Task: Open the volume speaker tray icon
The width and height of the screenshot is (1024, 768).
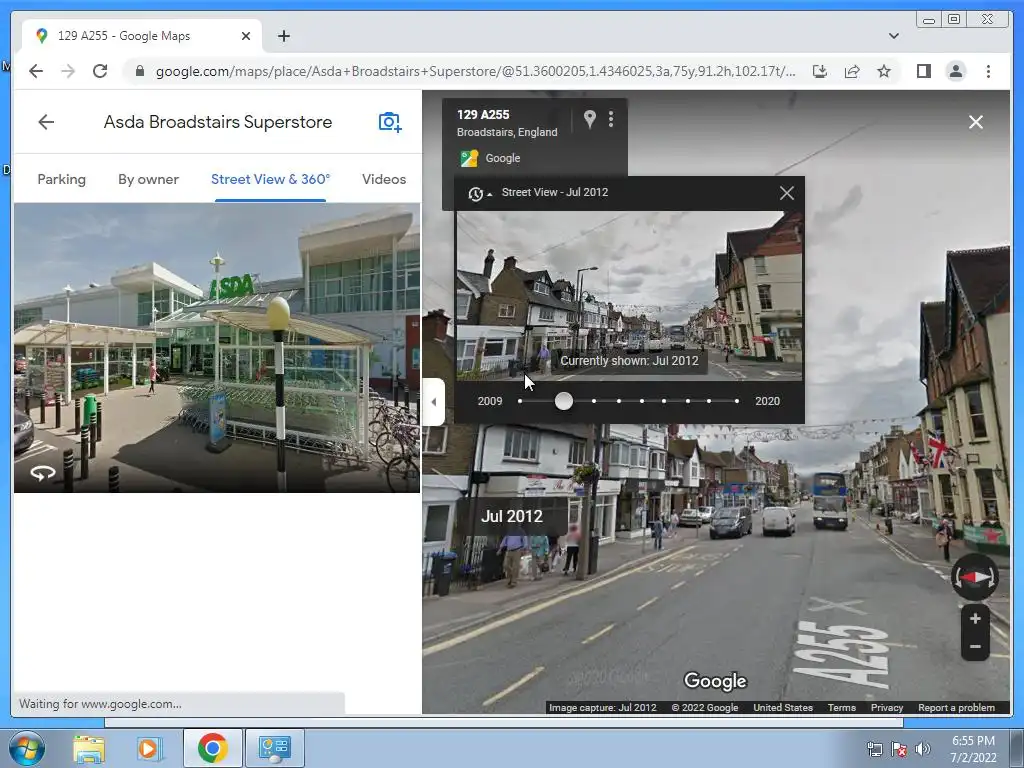Action: click(x=922, y=749)
